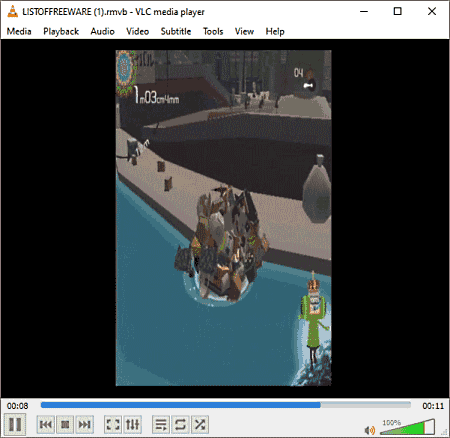Toggle the playlist view

click(161, 424)
